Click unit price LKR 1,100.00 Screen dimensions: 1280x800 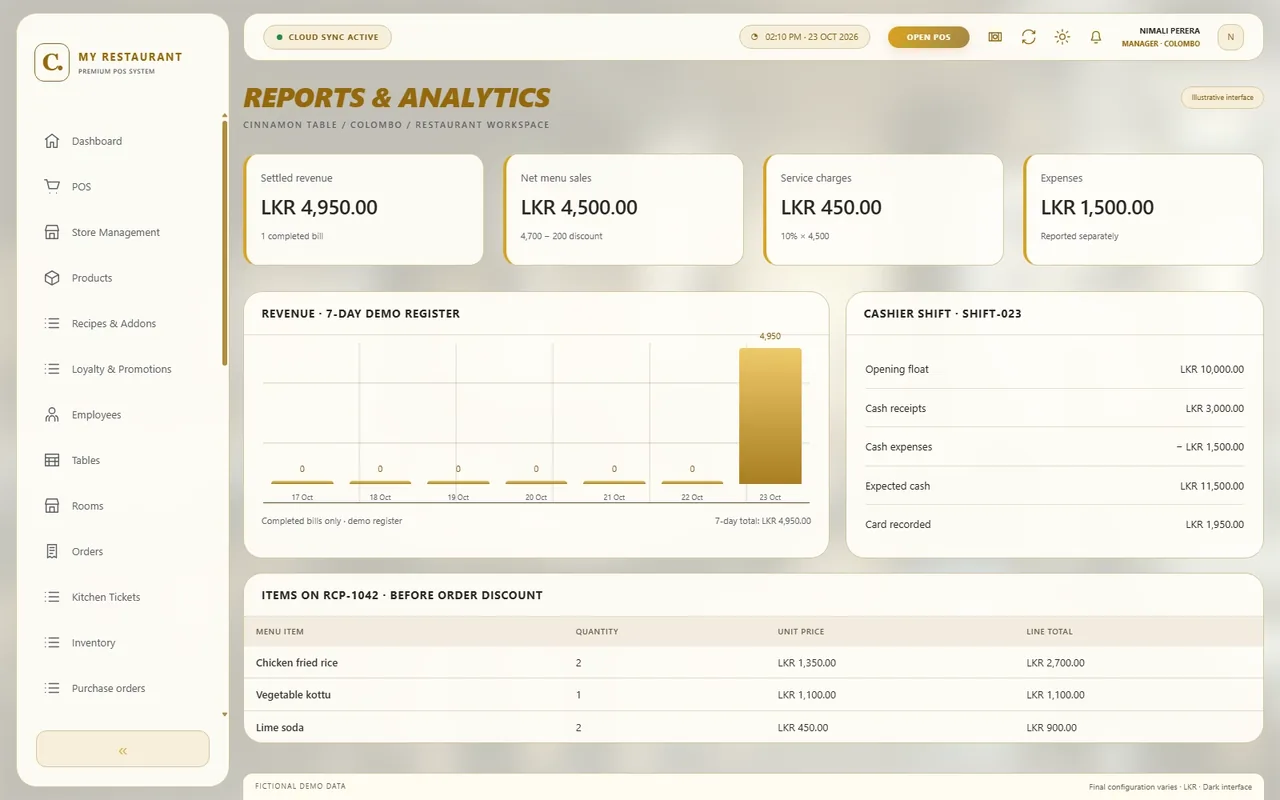(x=807, y=695)
